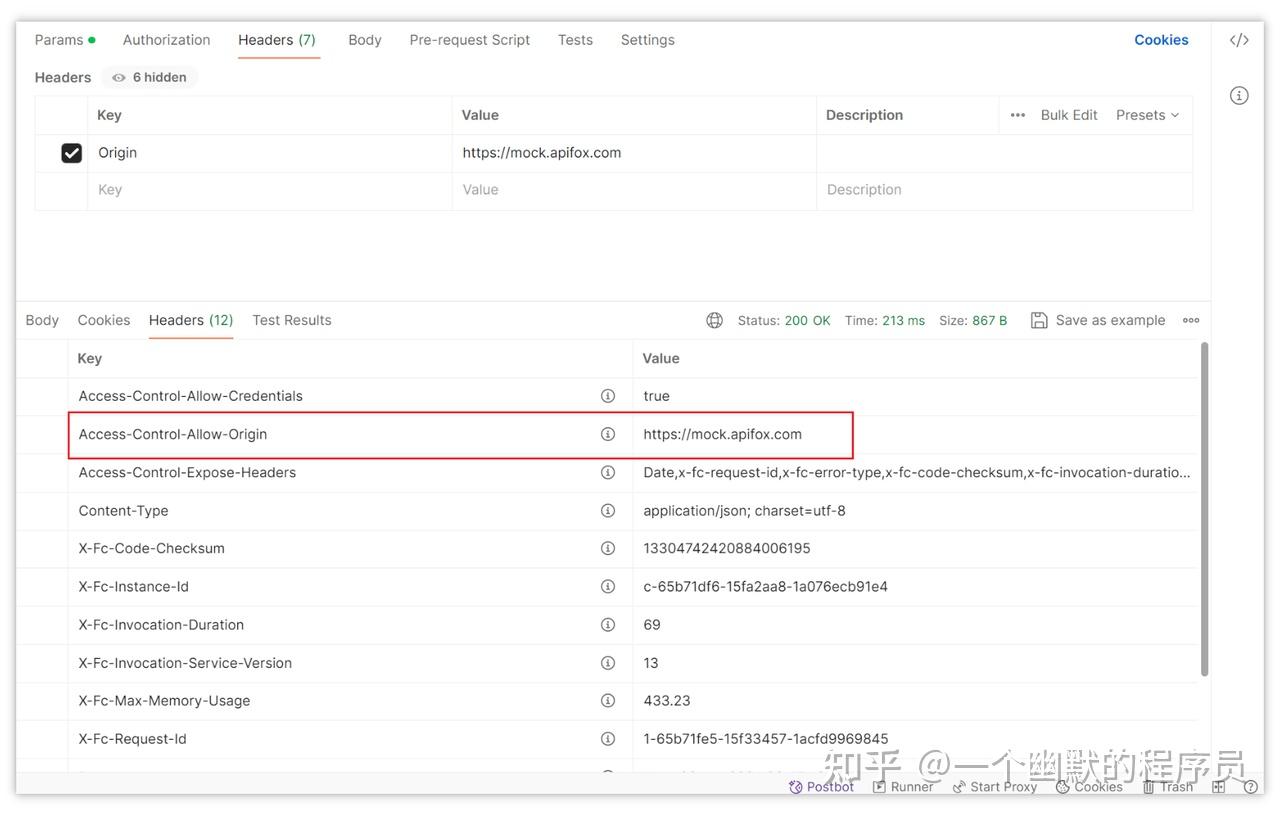Click the response headers vertical scrollbar
The width and height of the screenshot is (1280, 817).
[1204, 508]
